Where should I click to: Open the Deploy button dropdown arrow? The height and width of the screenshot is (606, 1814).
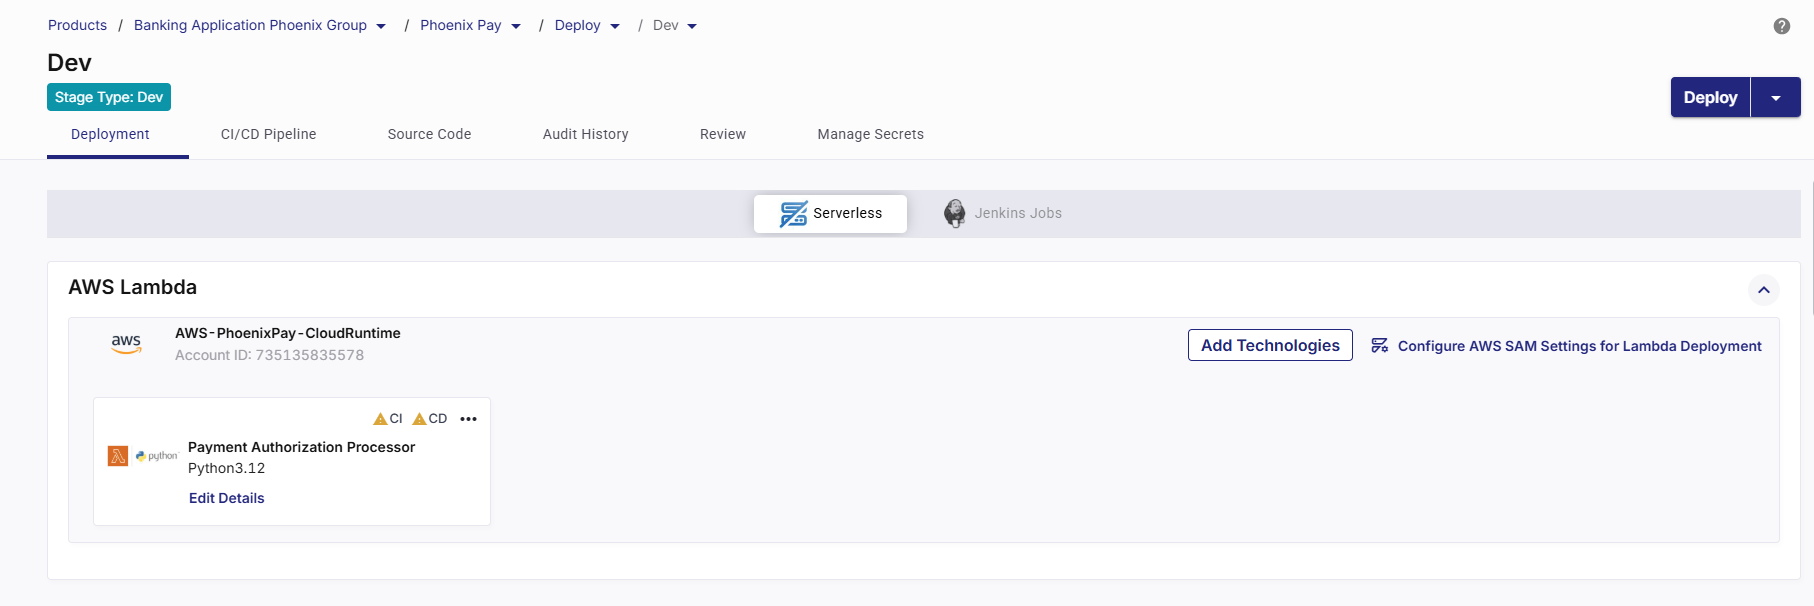click(x=1775, y=98)
